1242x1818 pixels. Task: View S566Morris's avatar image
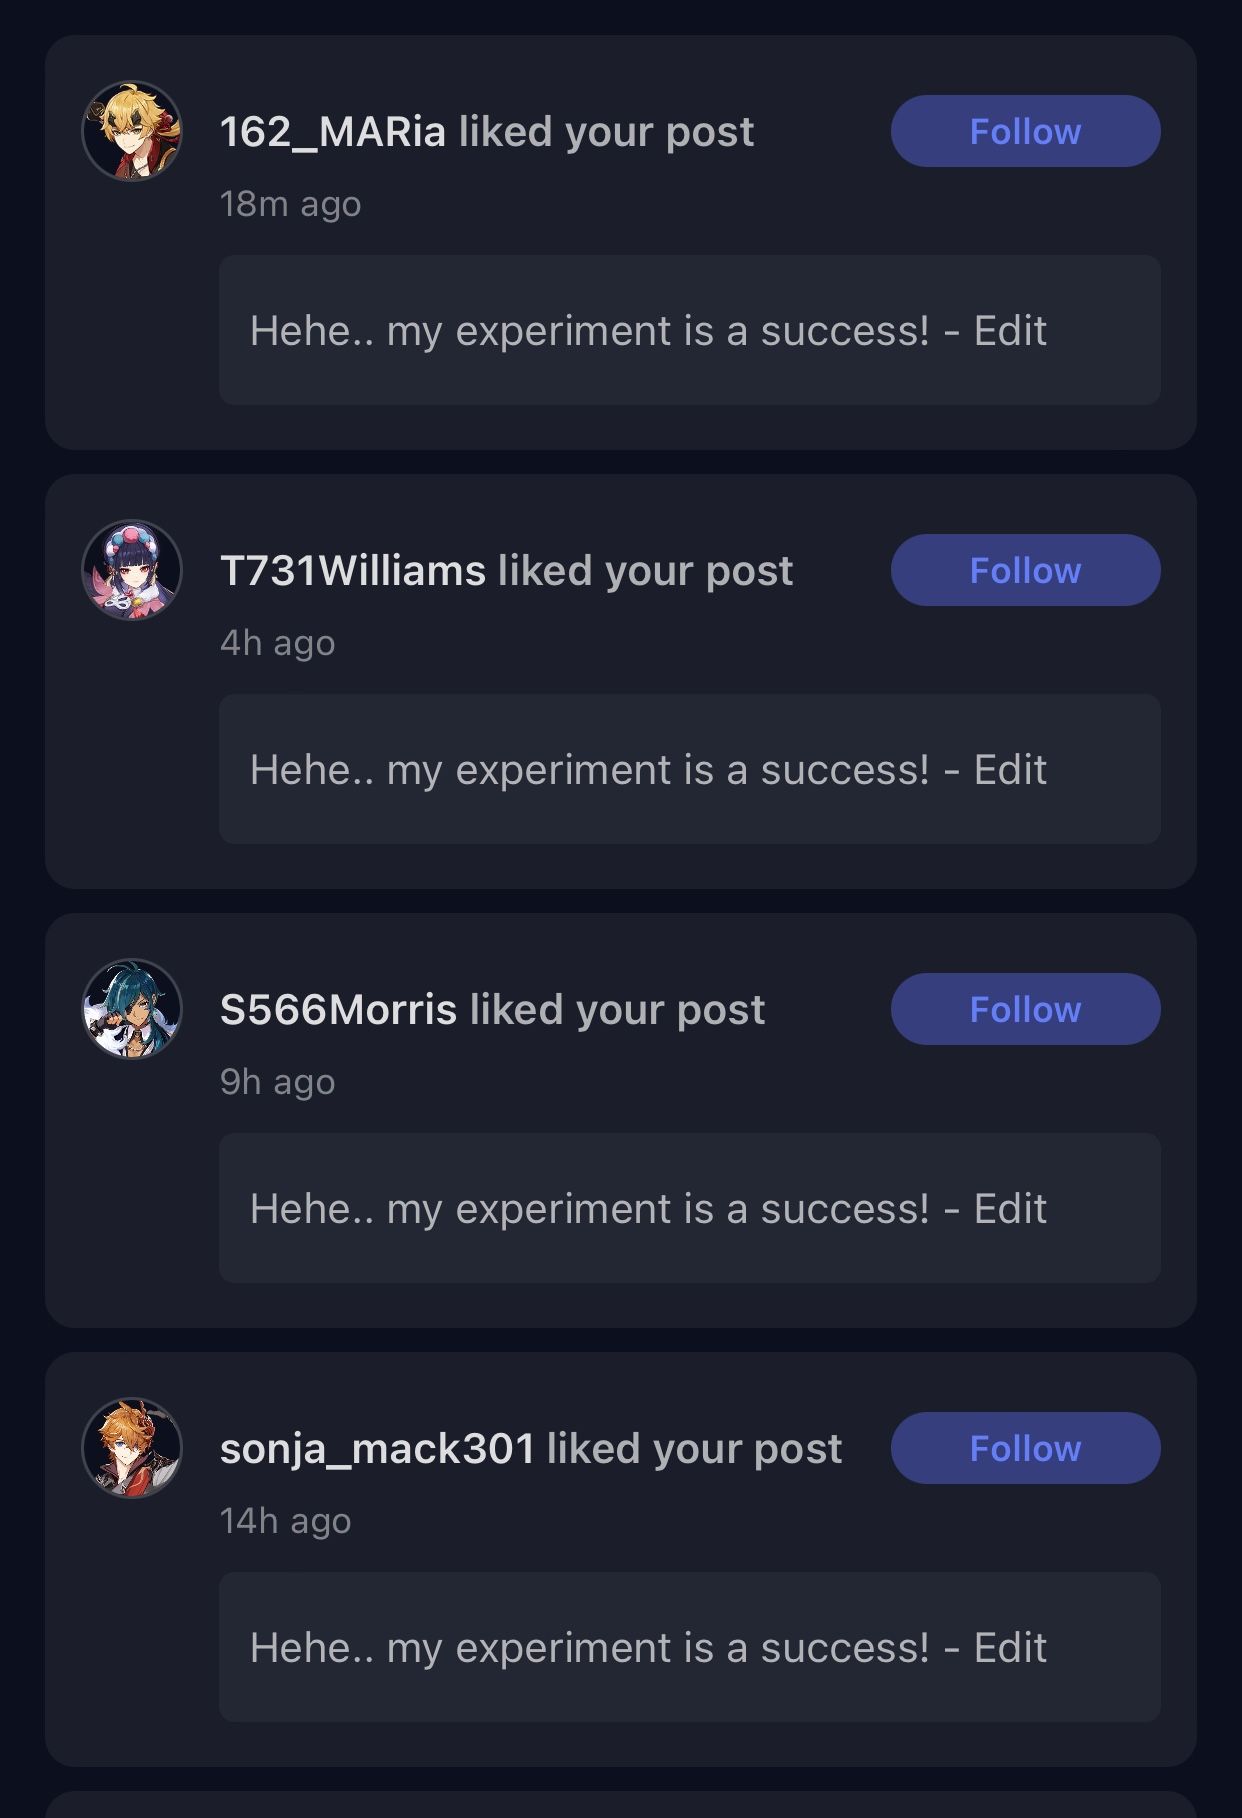(132, 1009)
